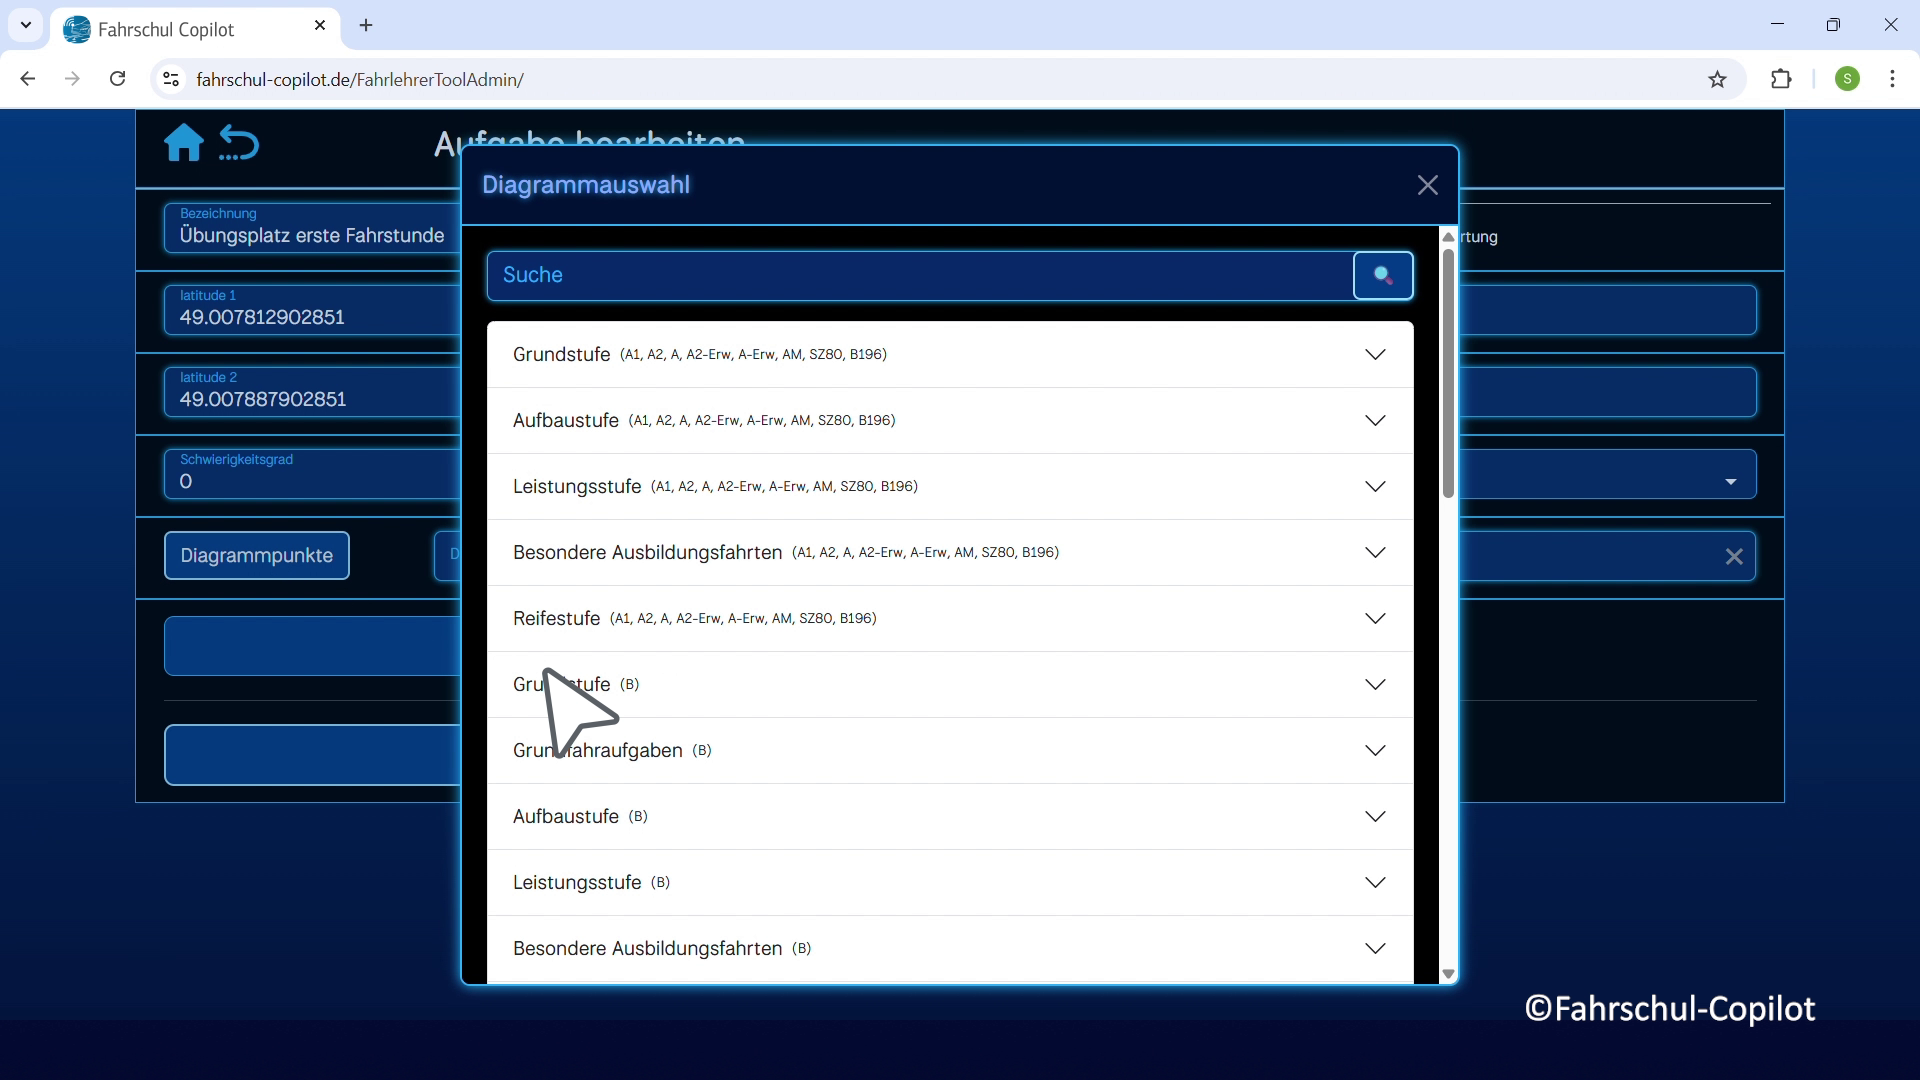Click the dialog scrollbar down arrow
This screenshot has height=1080, width=1920.
1448,973
